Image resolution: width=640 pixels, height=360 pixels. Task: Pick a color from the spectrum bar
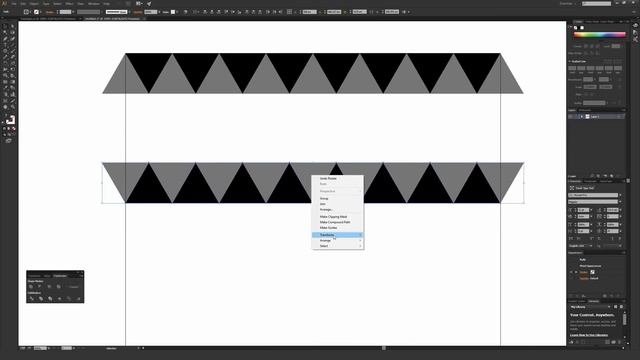tap(599, 35)
